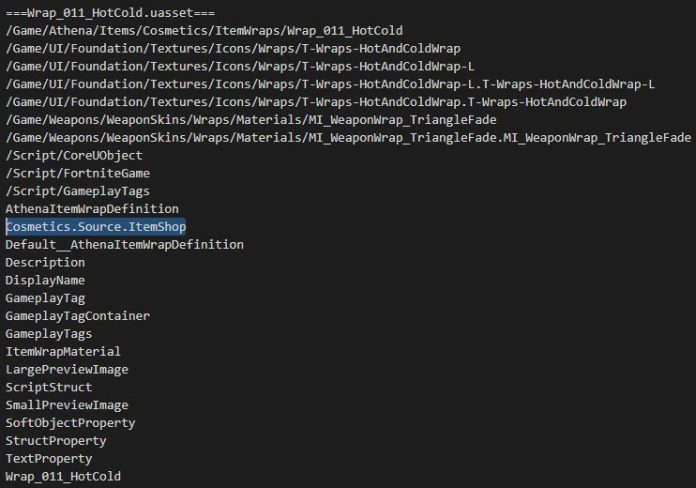The width and height of the screenshot is (696, 488).
Task: Click the LargePreviewImage line
Action: (67, 369)
